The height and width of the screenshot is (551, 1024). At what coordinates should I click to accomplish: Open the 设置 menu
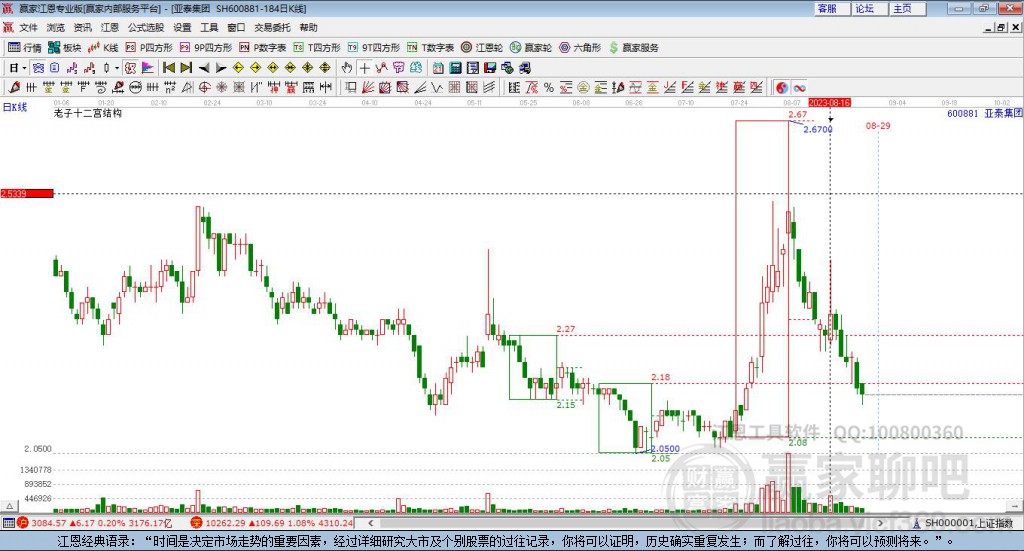182,27
